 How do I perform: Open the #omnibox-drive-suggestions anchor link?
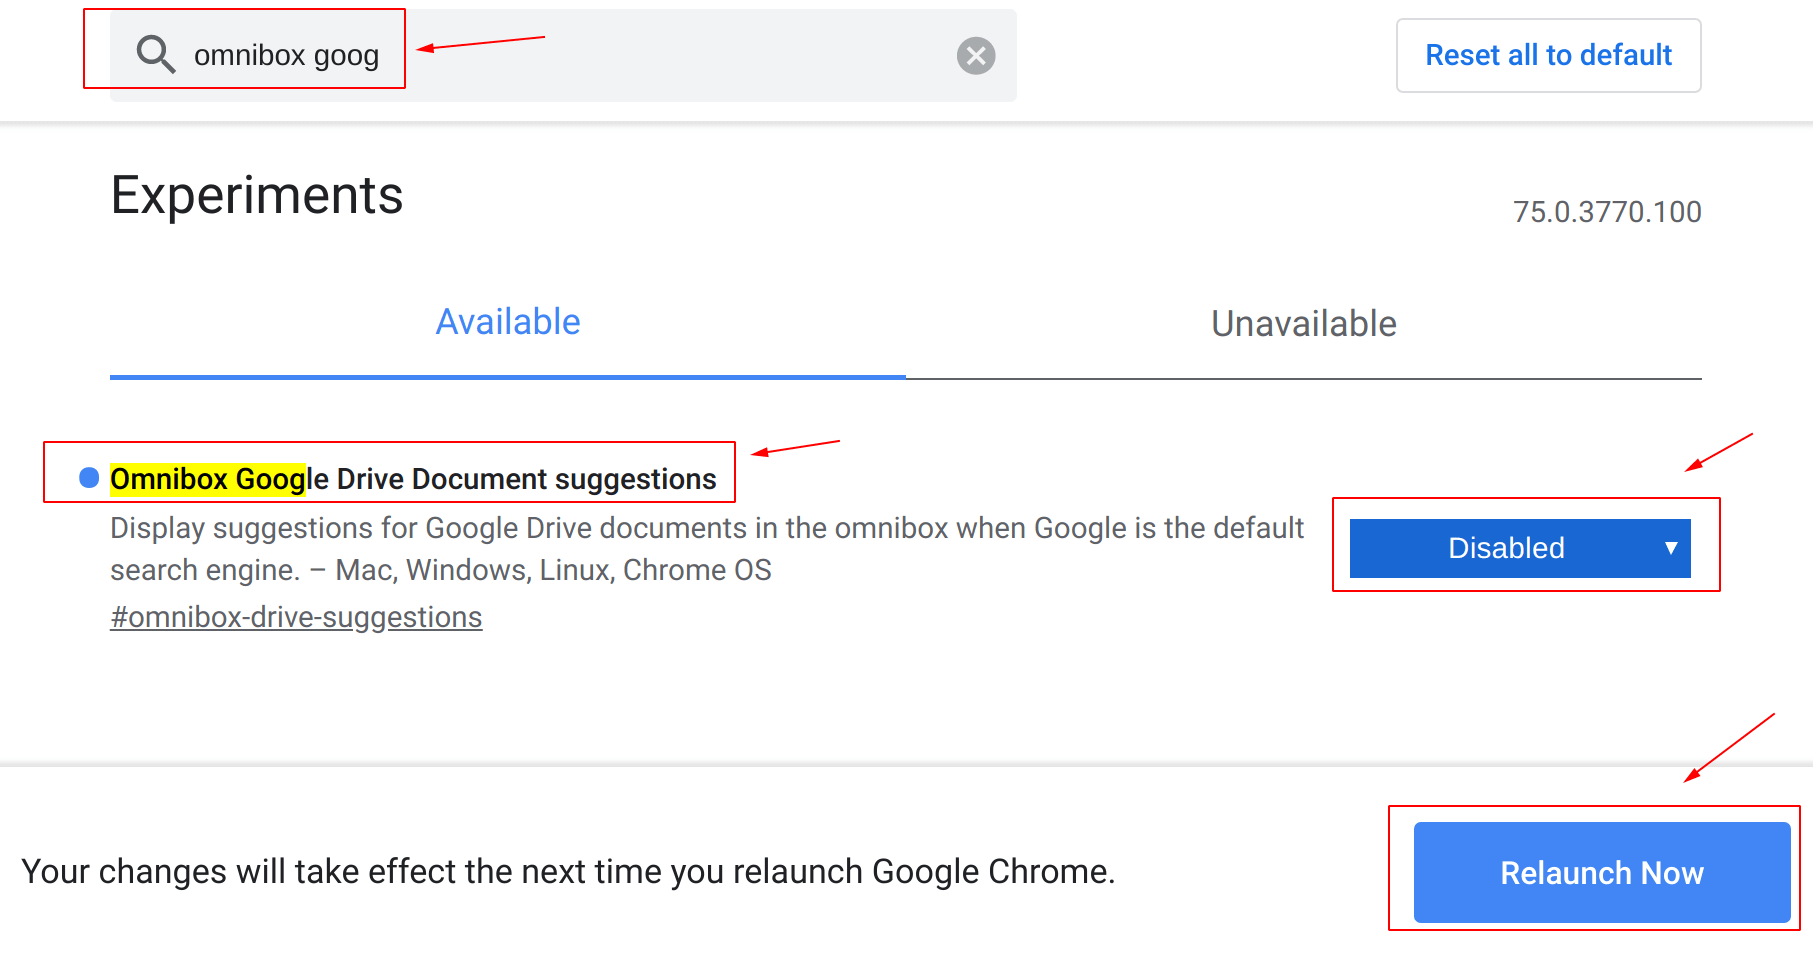(296, 617)
